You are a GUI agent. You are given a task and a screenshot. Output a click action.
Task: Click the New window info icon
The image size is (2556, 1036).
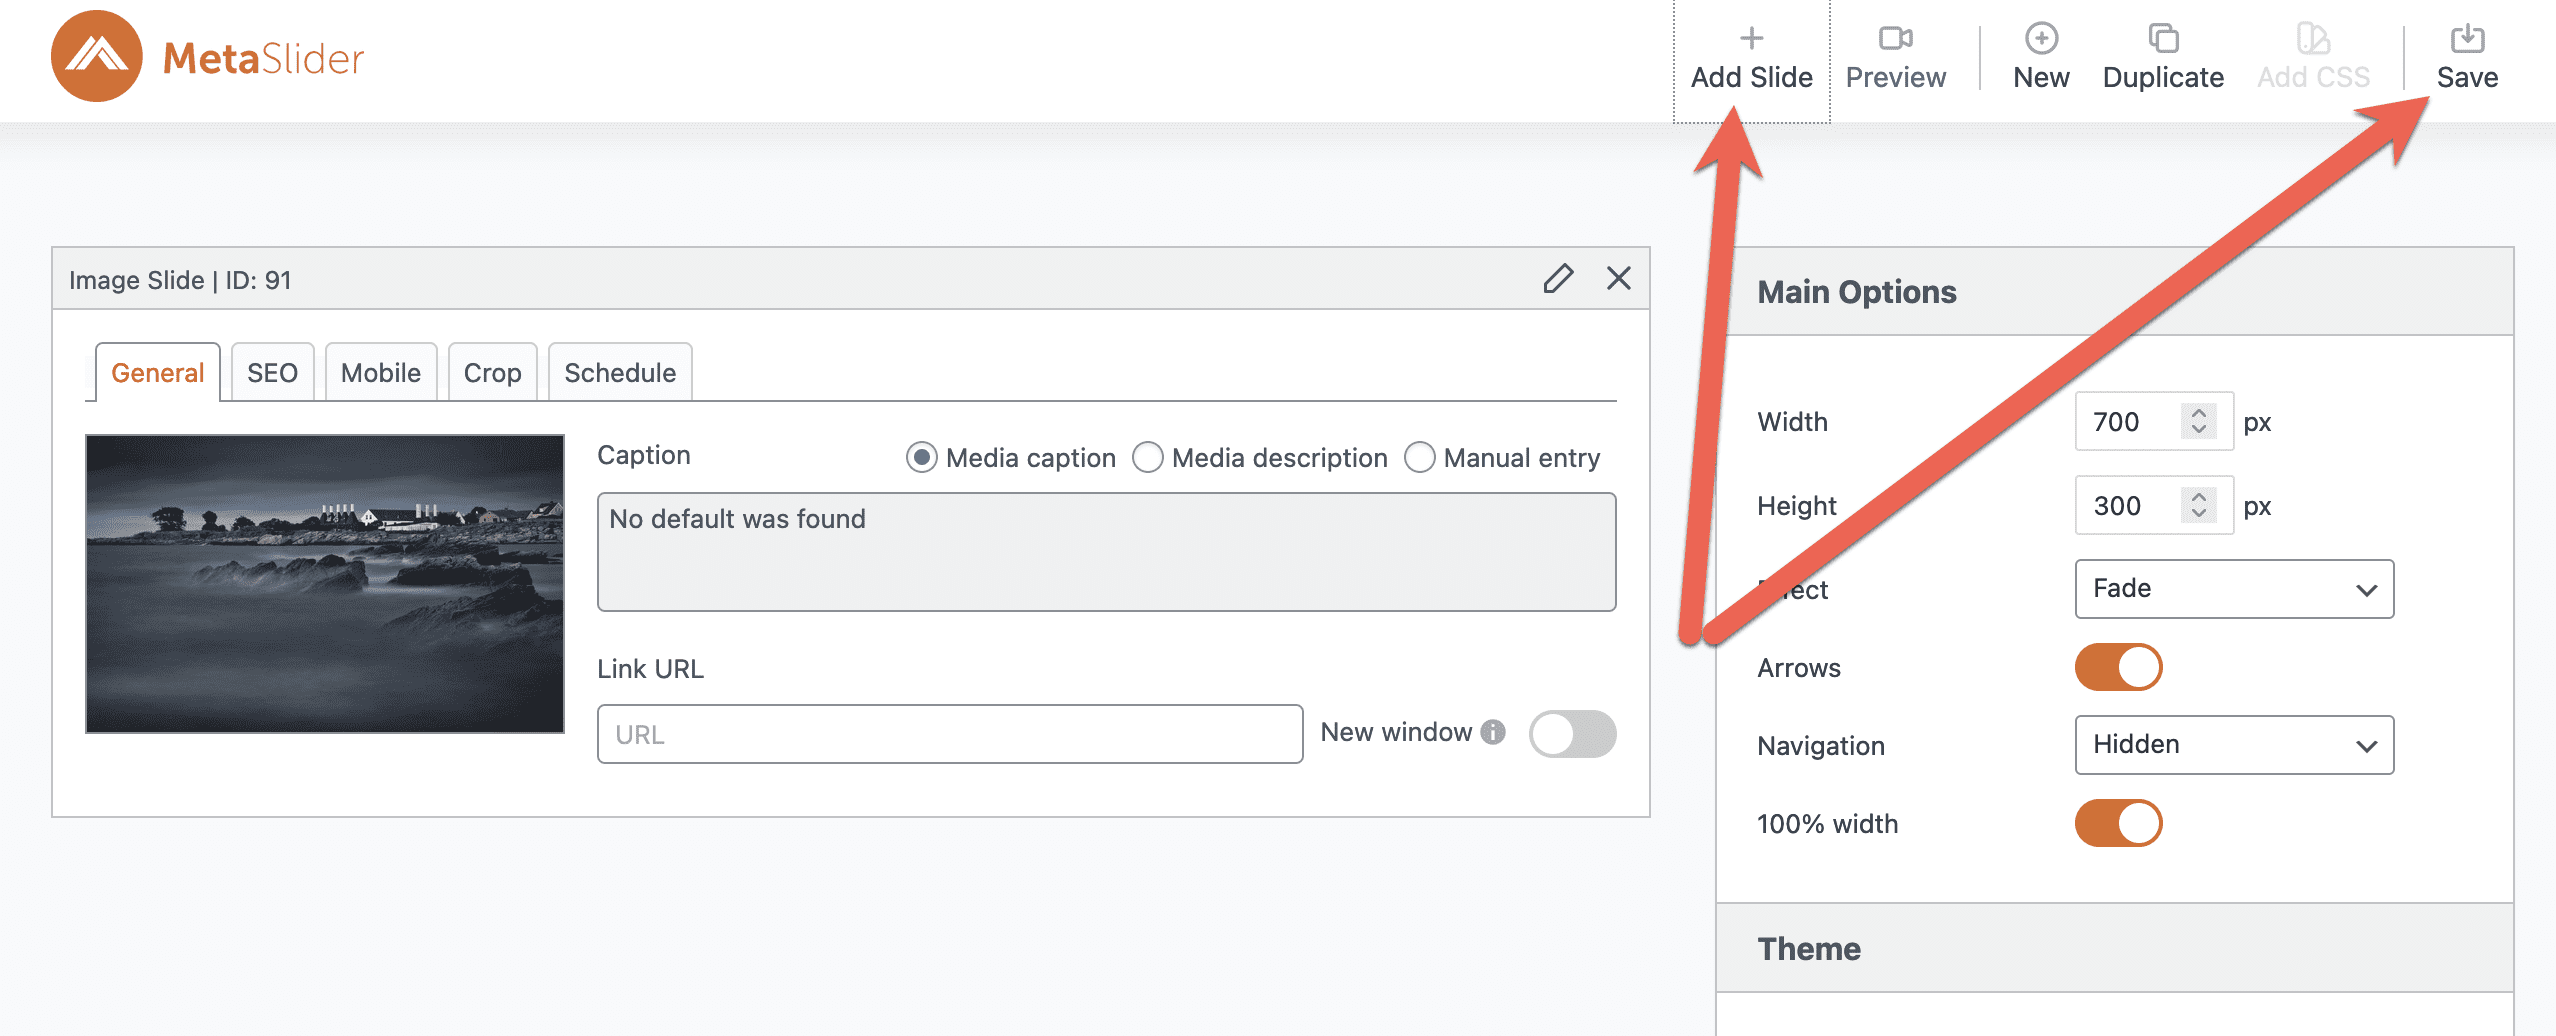1493,732
